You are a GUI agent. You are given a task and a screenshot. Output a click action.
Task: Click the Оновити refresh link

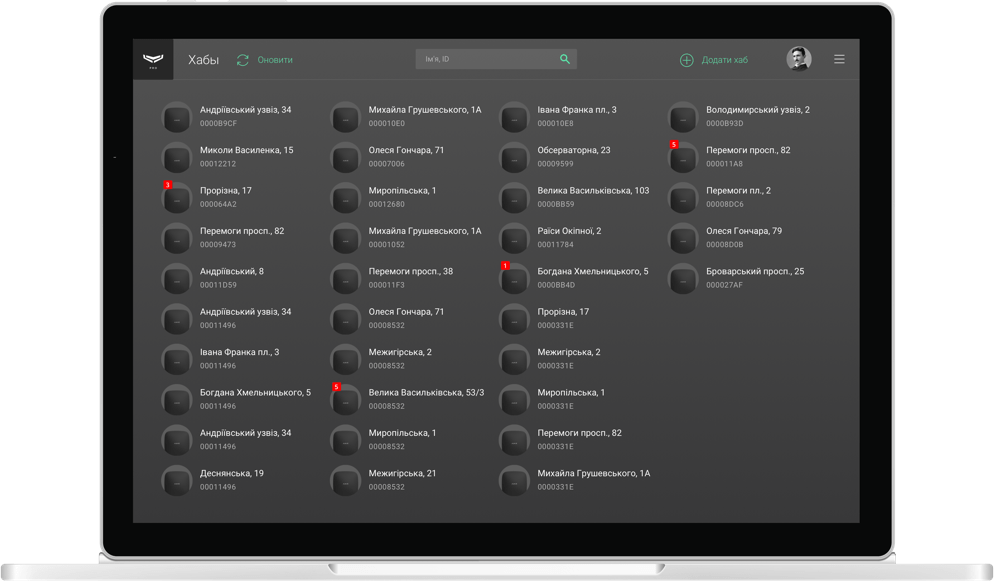click(x=275, y=60)
